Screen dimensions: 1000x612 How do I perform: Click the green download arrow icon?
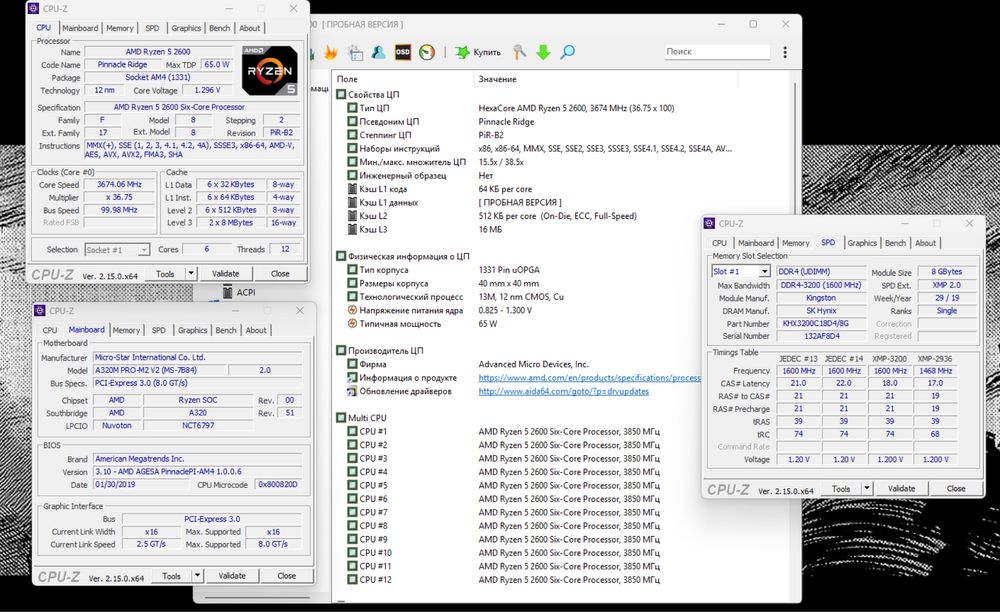pyautogui.click(x=543, y=52)
